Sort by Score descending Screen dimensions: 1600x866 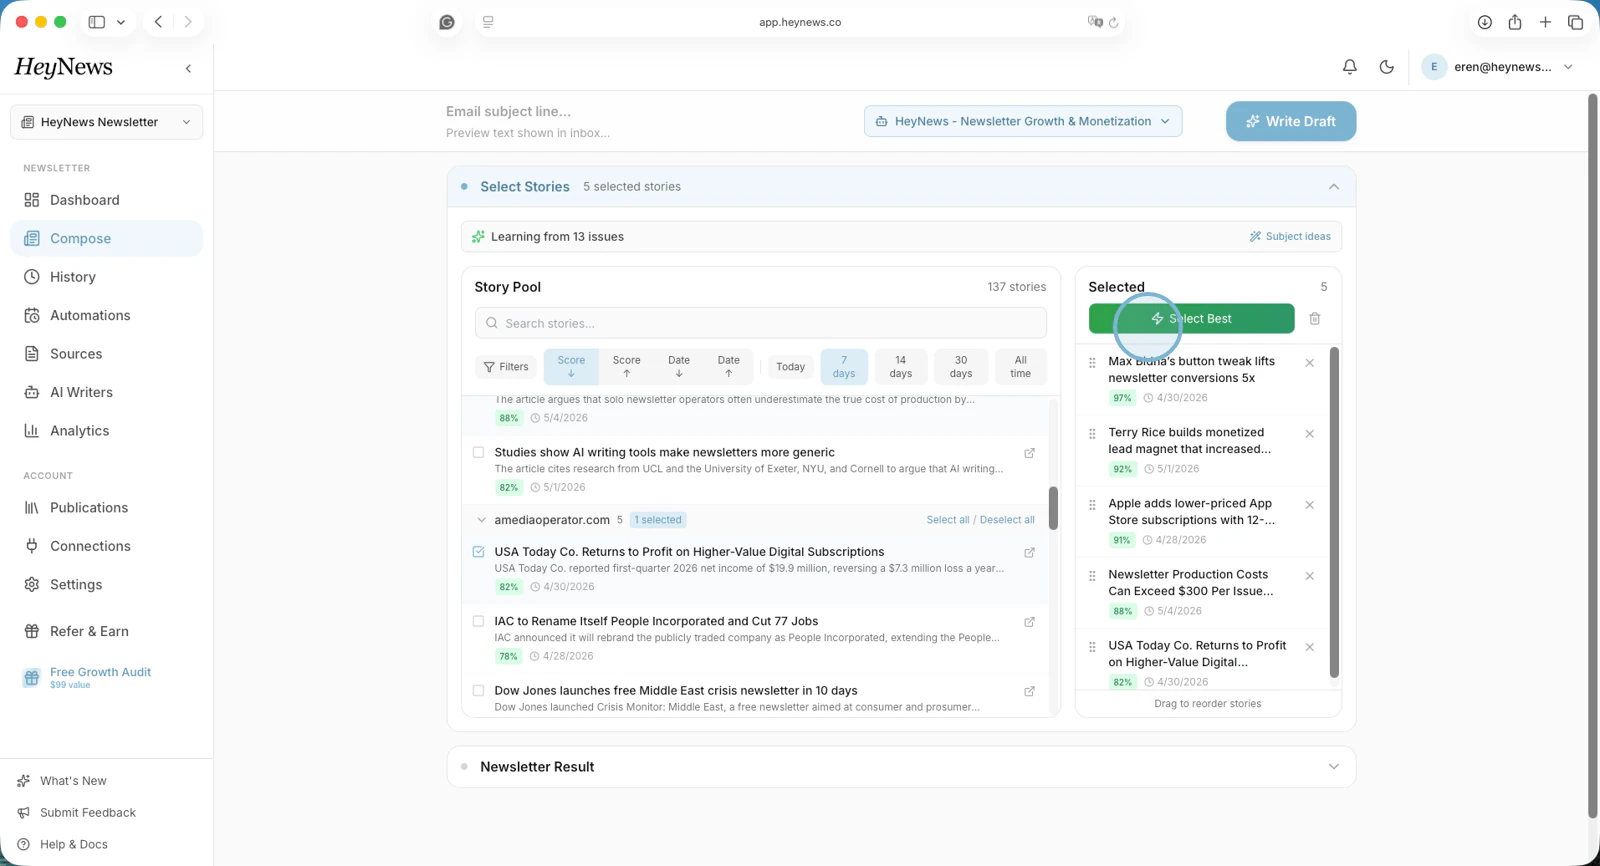[571, 367]
